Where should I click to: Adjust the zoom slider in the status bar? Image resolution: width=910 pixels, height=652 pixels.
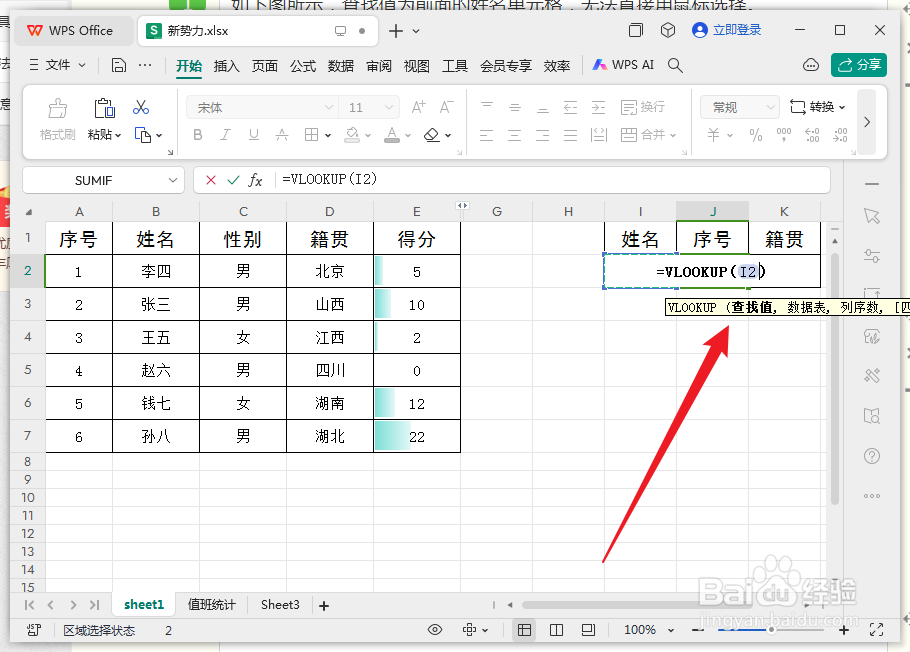click(769, 630)
